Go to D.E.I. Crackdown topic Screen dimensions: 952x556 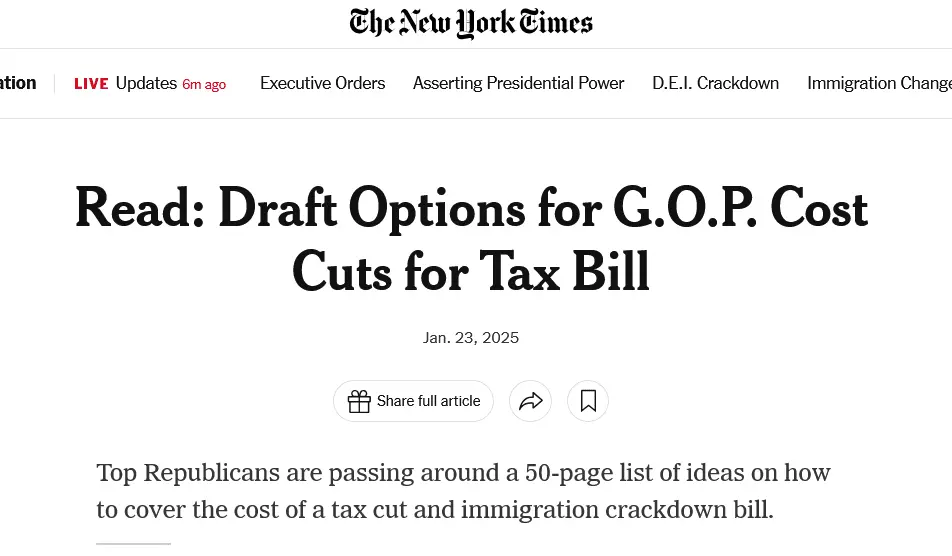pos(715,83)
